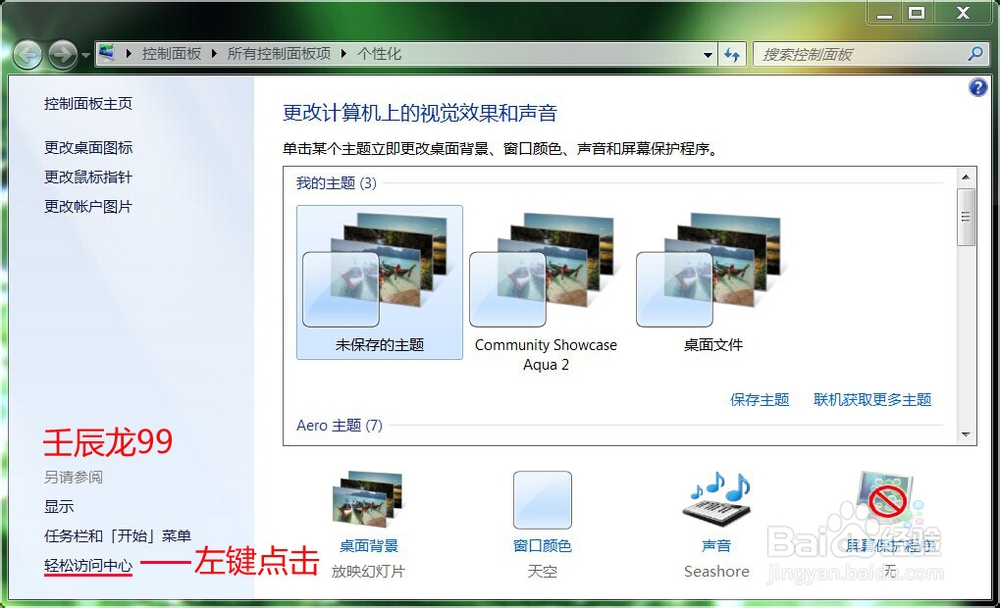Click the refresh icon next to the address bar
Image resolution: width=1000 pixels, height=608 pixels.
point(733,54)
